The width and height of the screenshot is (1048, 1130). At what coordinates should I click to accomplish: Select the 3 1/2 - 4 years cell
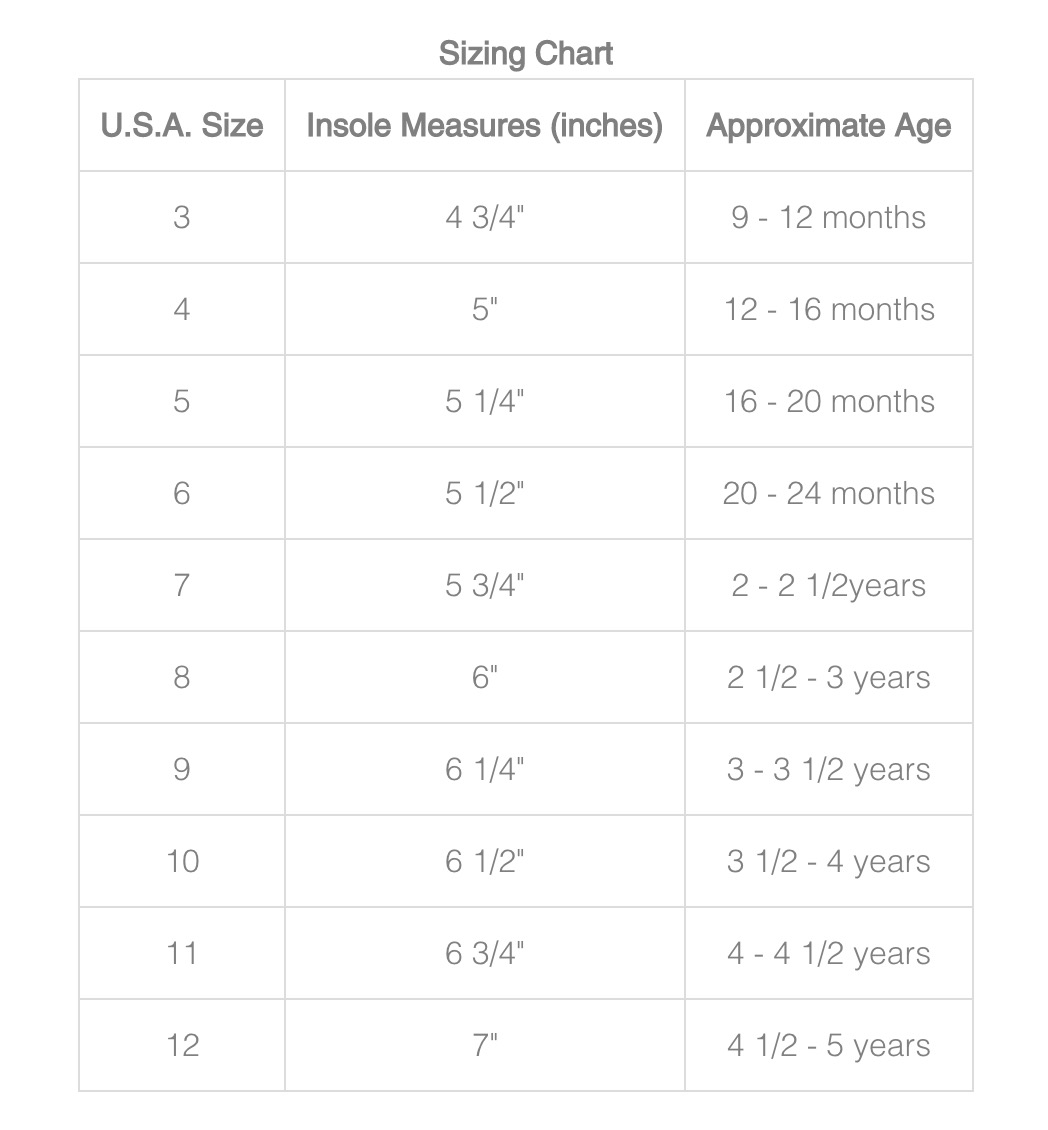(x=828, y=861)
